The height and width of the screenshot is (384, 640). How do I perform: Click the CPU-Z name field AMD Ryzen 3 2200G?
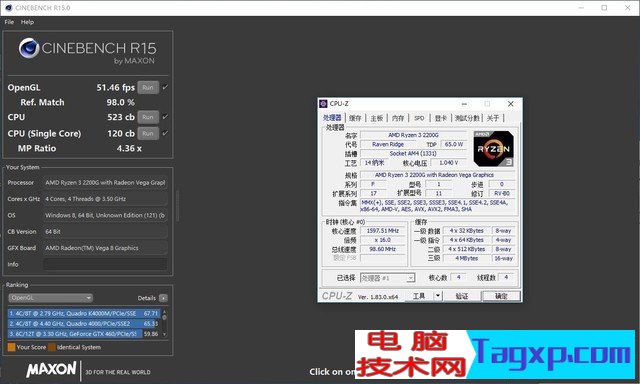[413, 135]
